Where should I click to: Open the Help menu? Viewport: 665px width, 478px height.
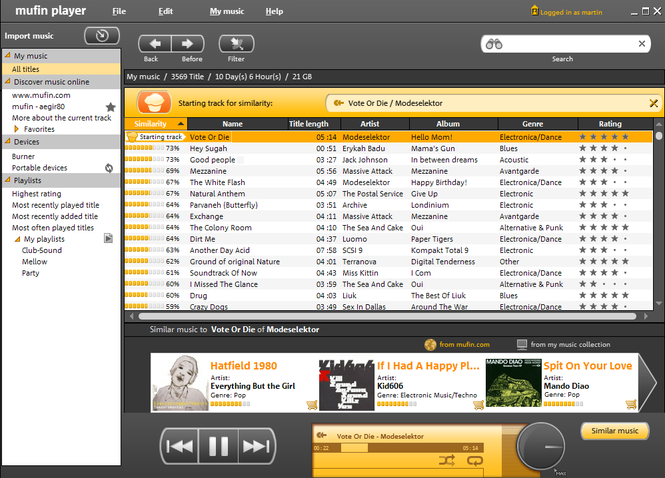[274, 11]
